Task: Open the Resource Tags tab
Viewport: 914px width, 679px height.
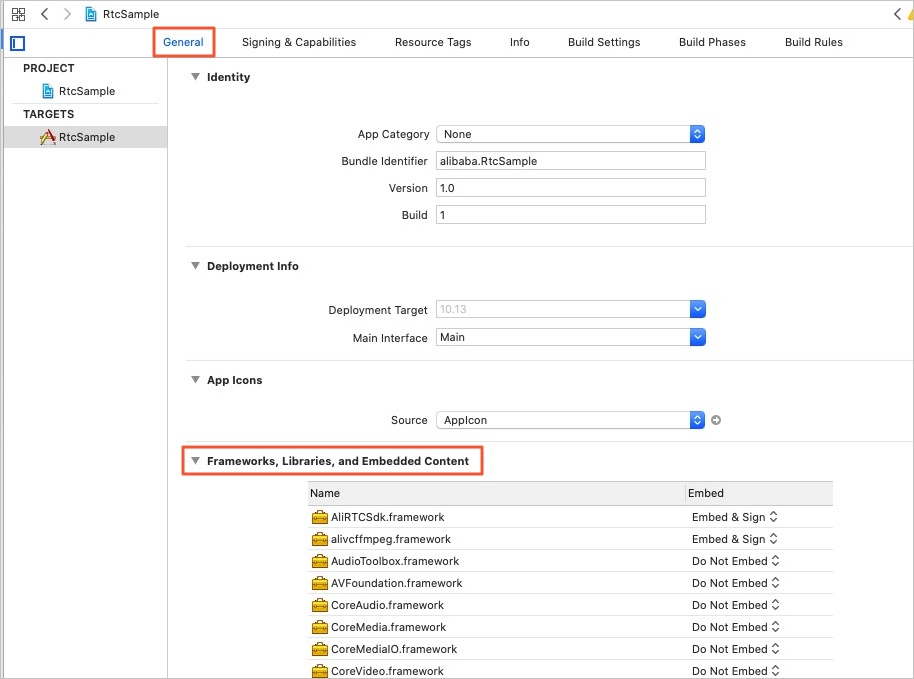Action: [433, 42]
